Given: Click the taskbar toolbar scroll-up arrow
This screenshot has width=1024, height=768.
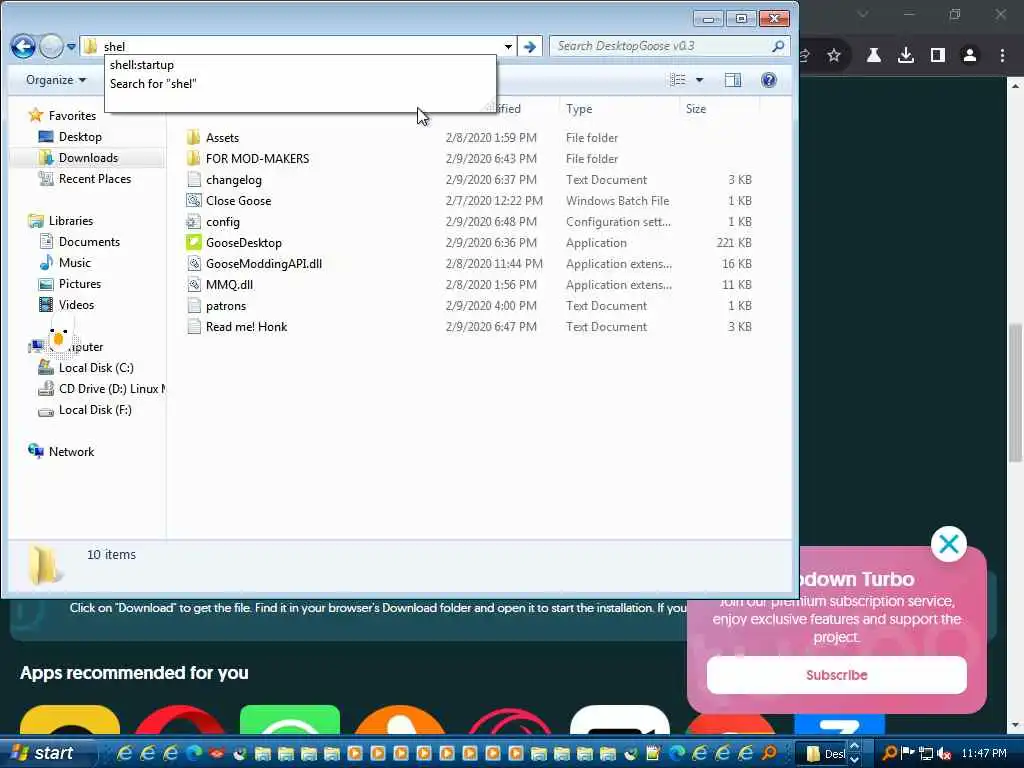Looking at the screenshot, I should pyautogui.click(x=854, y=746).
